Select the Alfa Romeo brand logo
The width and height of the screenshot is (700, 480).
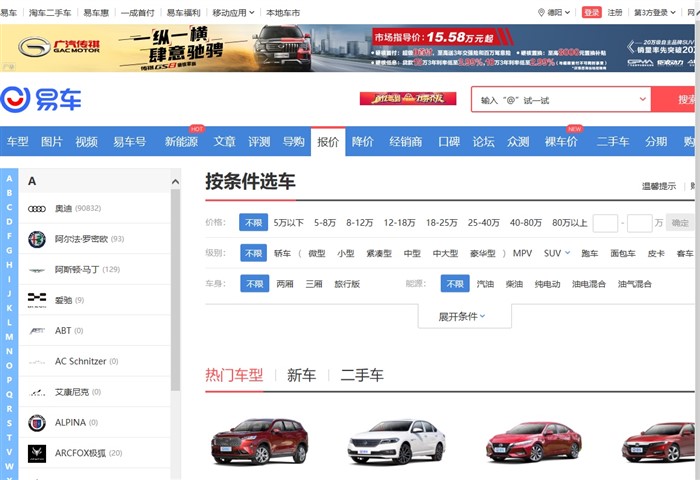click(37, 239)
